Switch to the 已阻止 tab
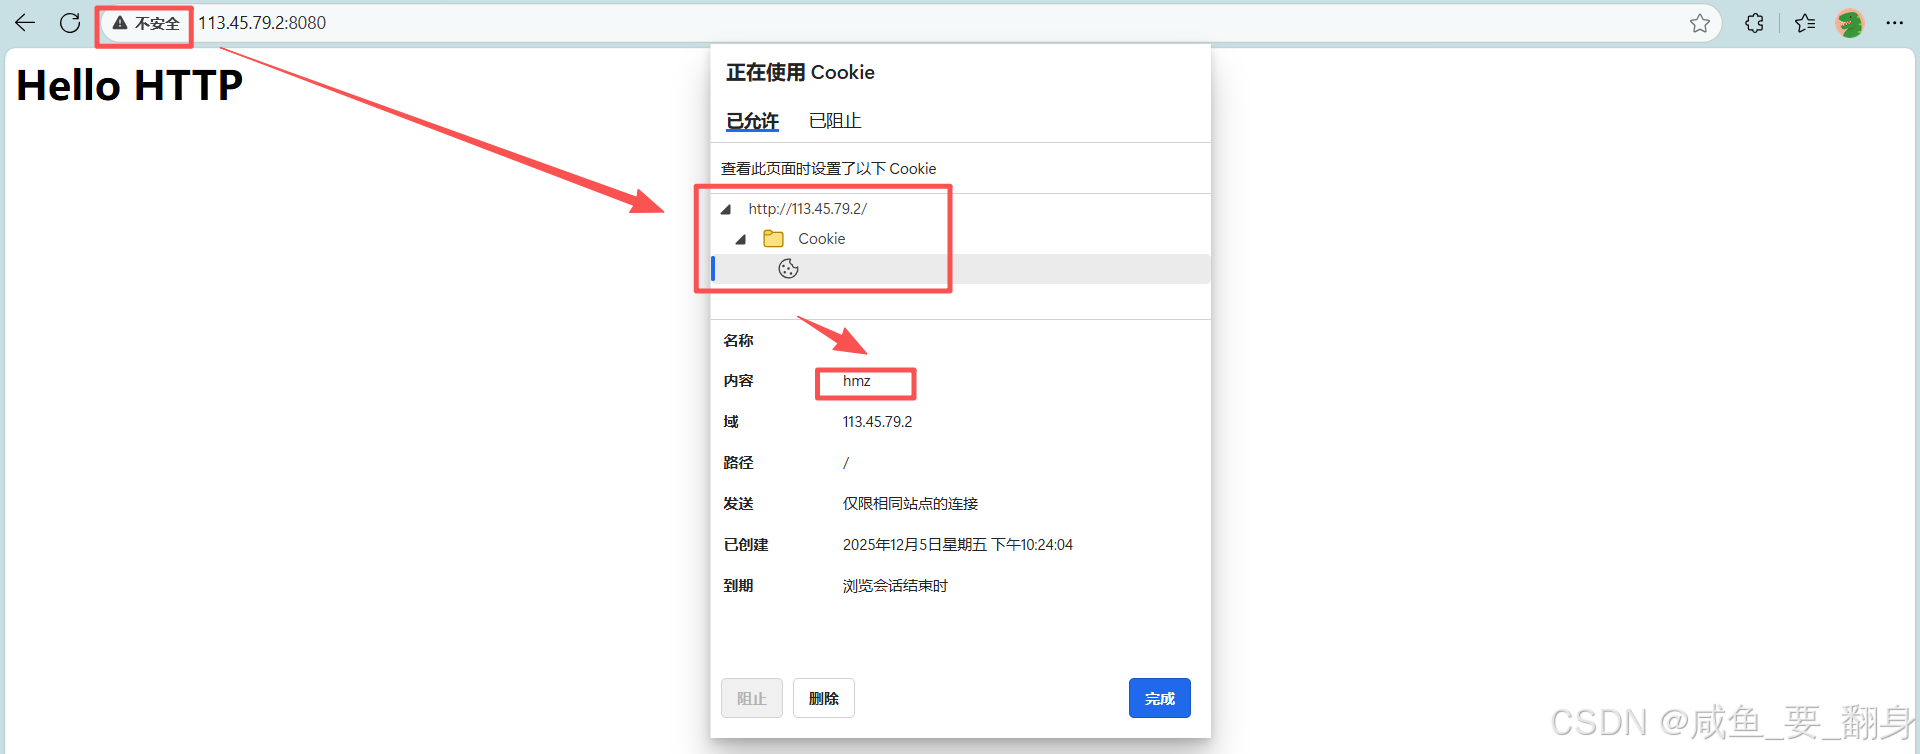The image size is (1920, 754). [835, 121]
